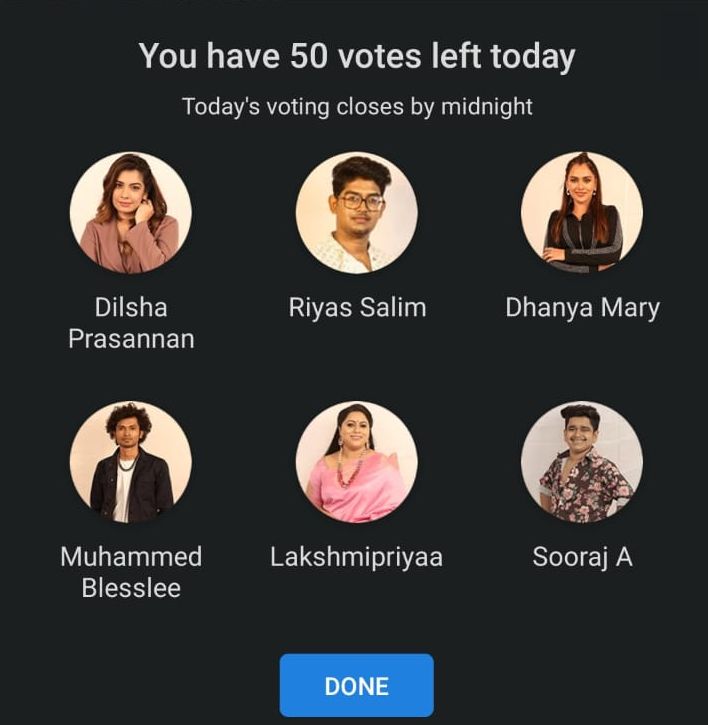Choose the contestant wearing glasses

click(x=357, y=213)
